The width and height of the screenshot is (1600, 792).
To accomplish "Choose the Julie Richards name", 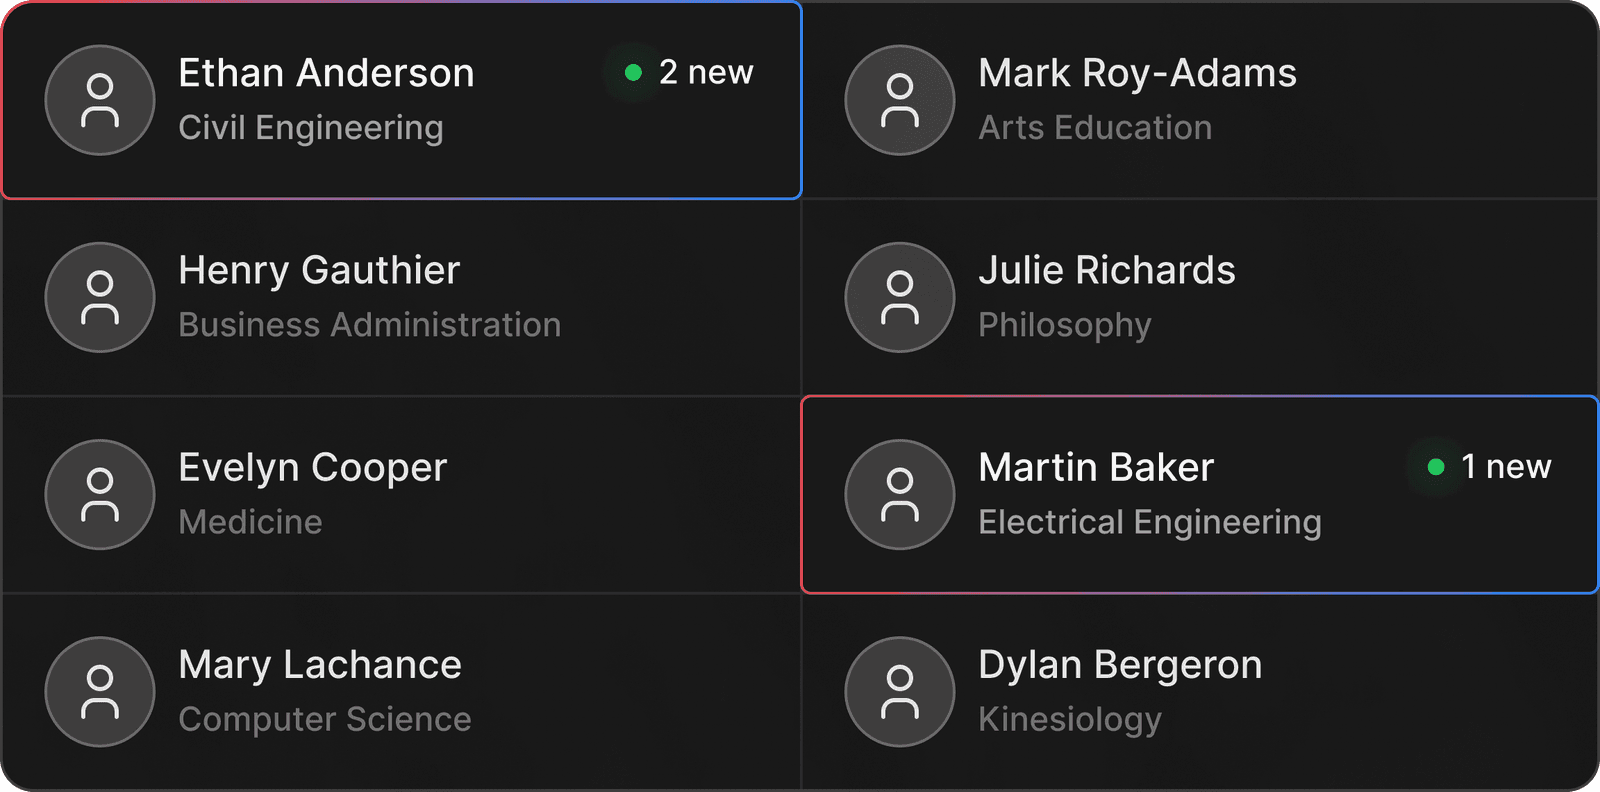I will (1106, 270).
